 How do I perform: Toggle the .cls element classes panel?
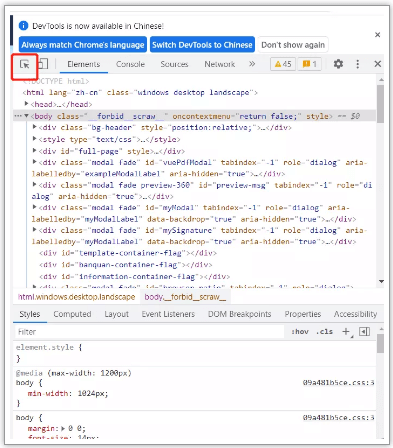click(324, 332)
